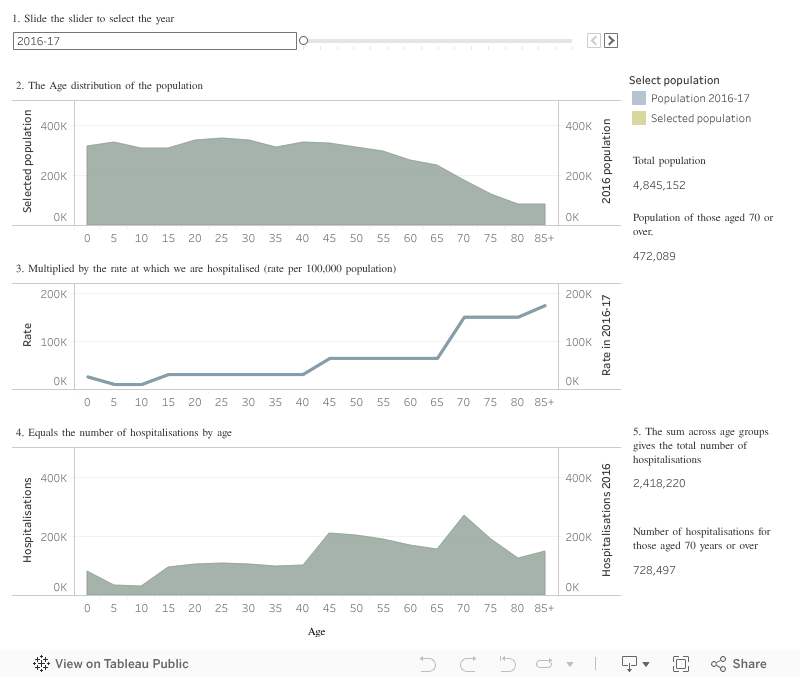Click the redo icon in the toolbar
800x677 pixels.
pyautogui.click(x=467, y=663)
